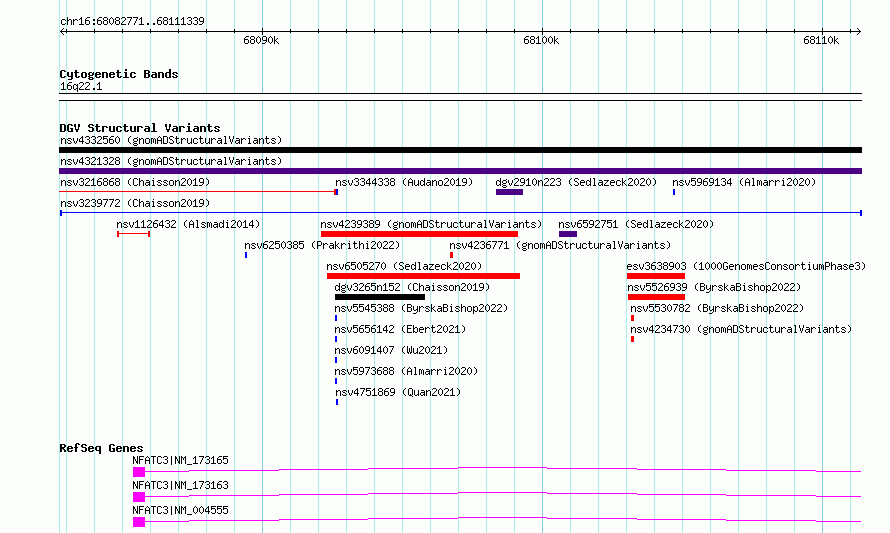The height and width of the screenshot is (533, 890).
Task: Click the nsv4332560 gnomAD variant label
Action: tap(171, 140)
